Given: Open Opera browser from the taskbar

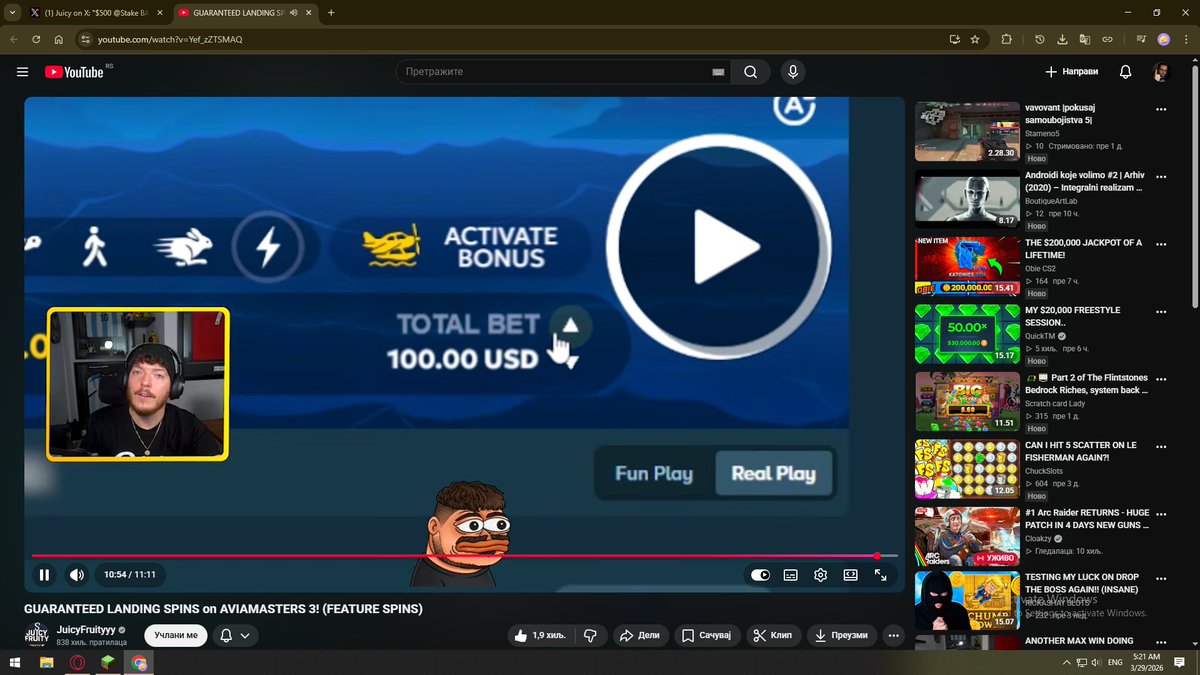Looking at the screenshot, I should tap(77, 662).
